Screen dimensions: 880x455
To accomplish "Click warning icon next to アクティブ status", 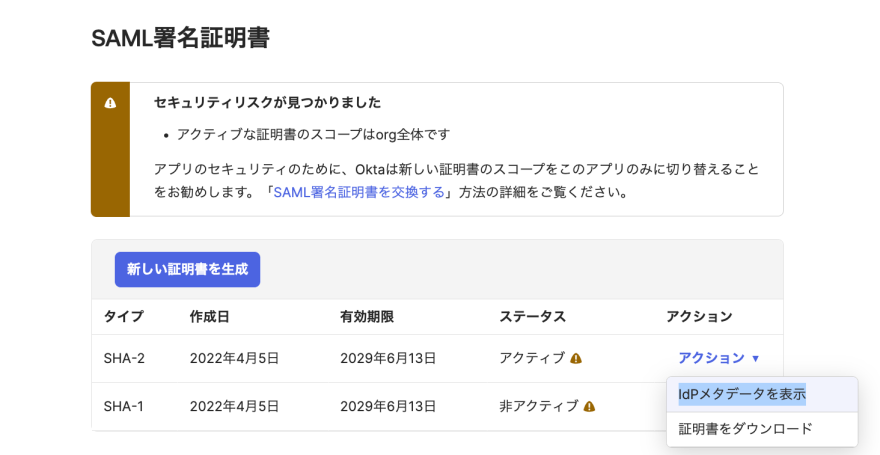I will [x=576, y=358].
